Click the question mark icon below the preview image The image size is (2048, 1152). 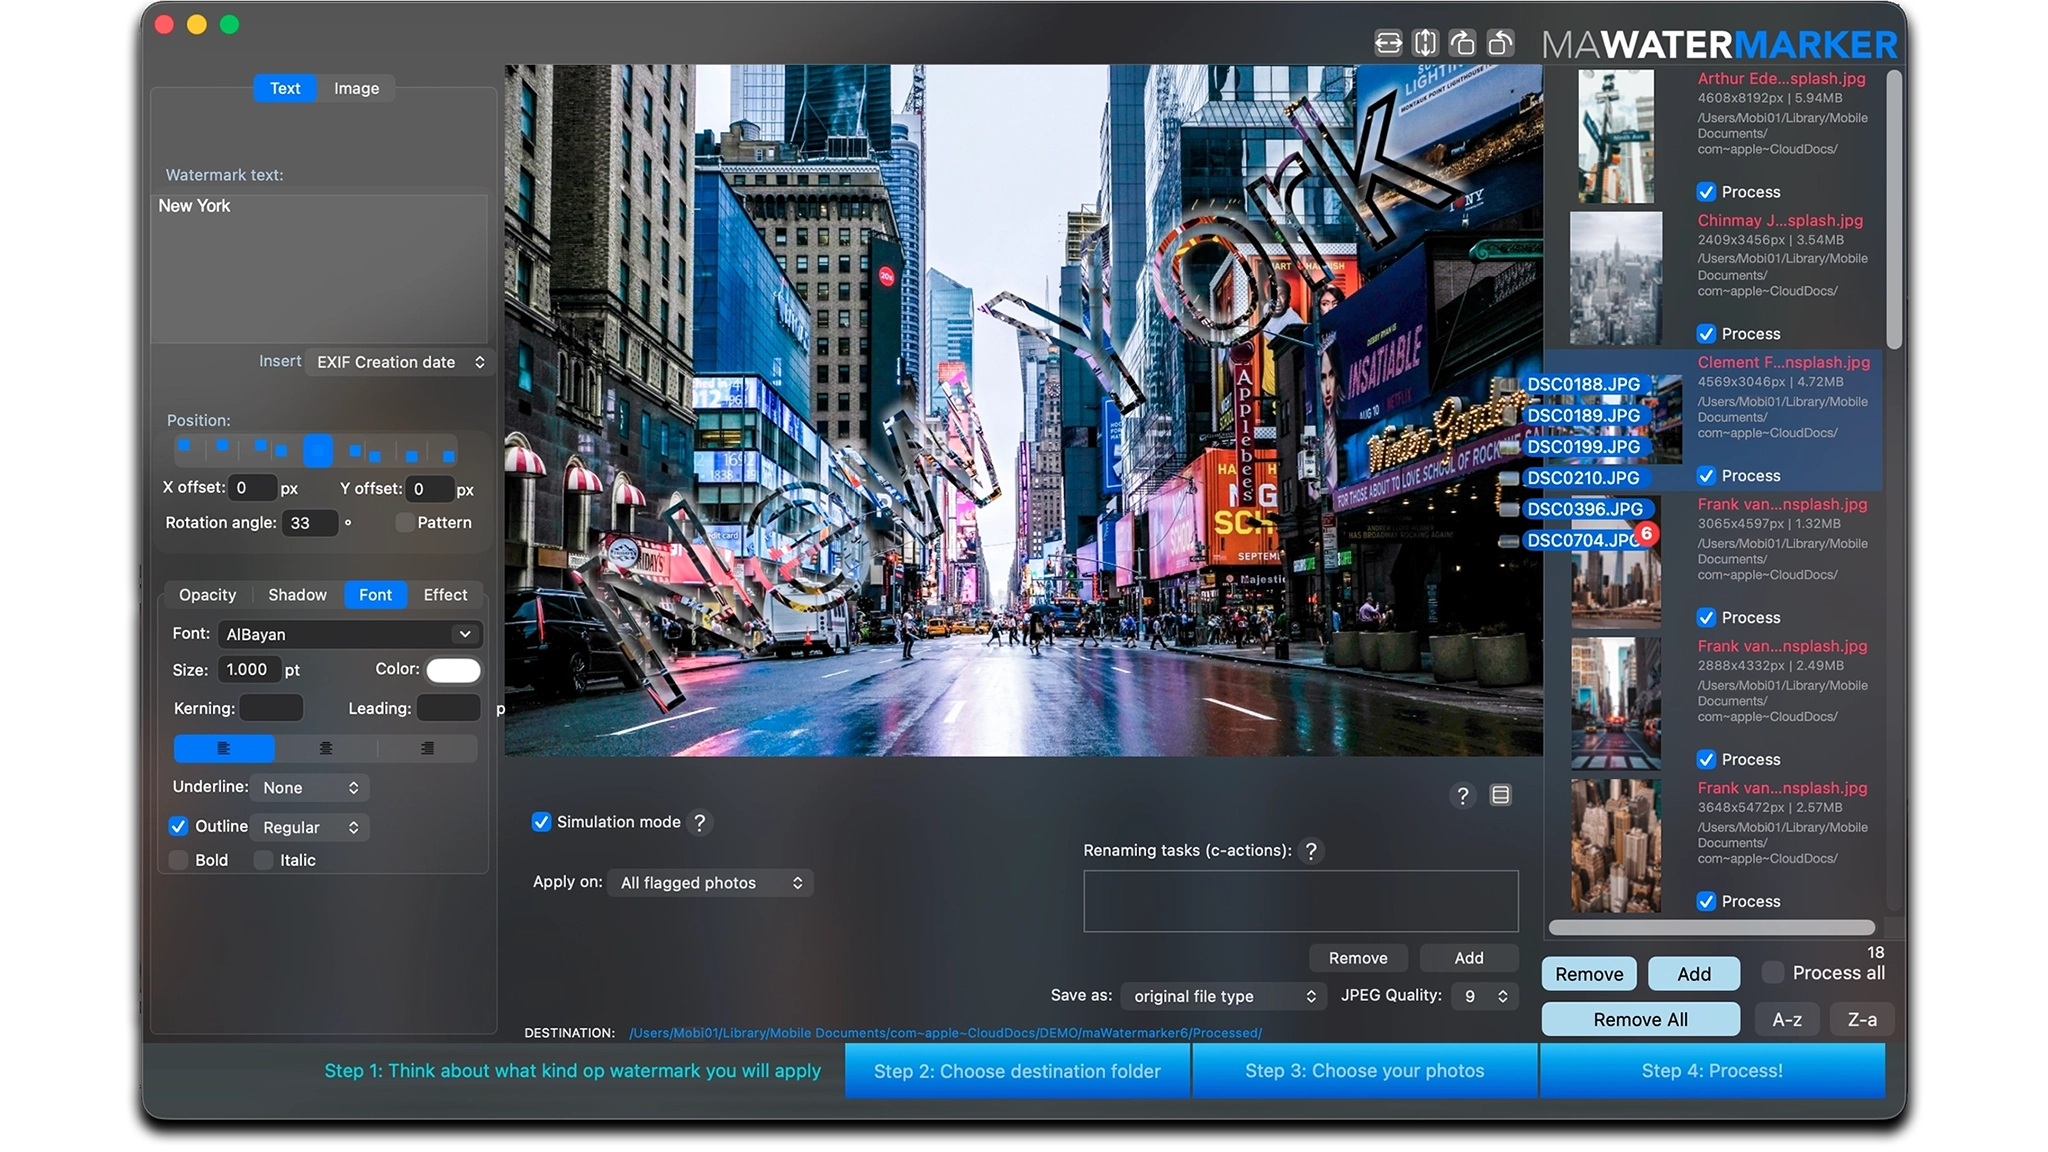[1462, 795]
